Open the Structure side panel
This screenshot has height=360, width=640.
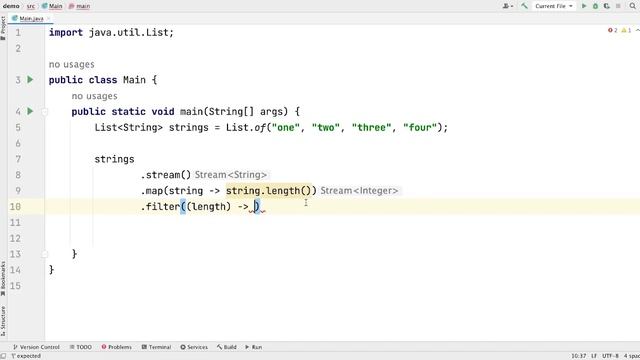pyautogui.click(x=3, y=320)
